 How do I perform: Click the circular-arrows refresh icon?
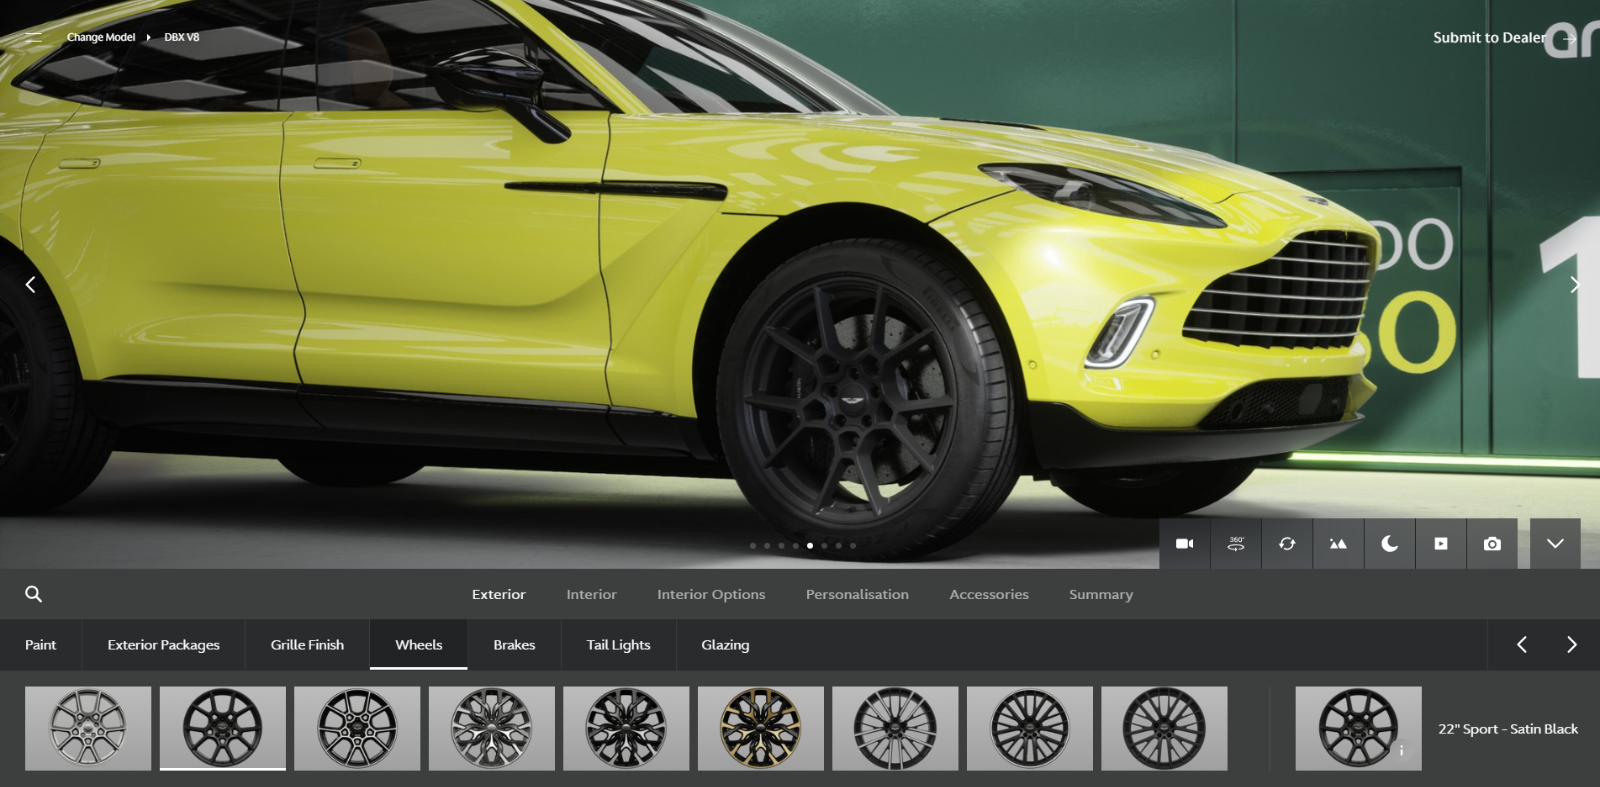click(x=1287, y=544)
